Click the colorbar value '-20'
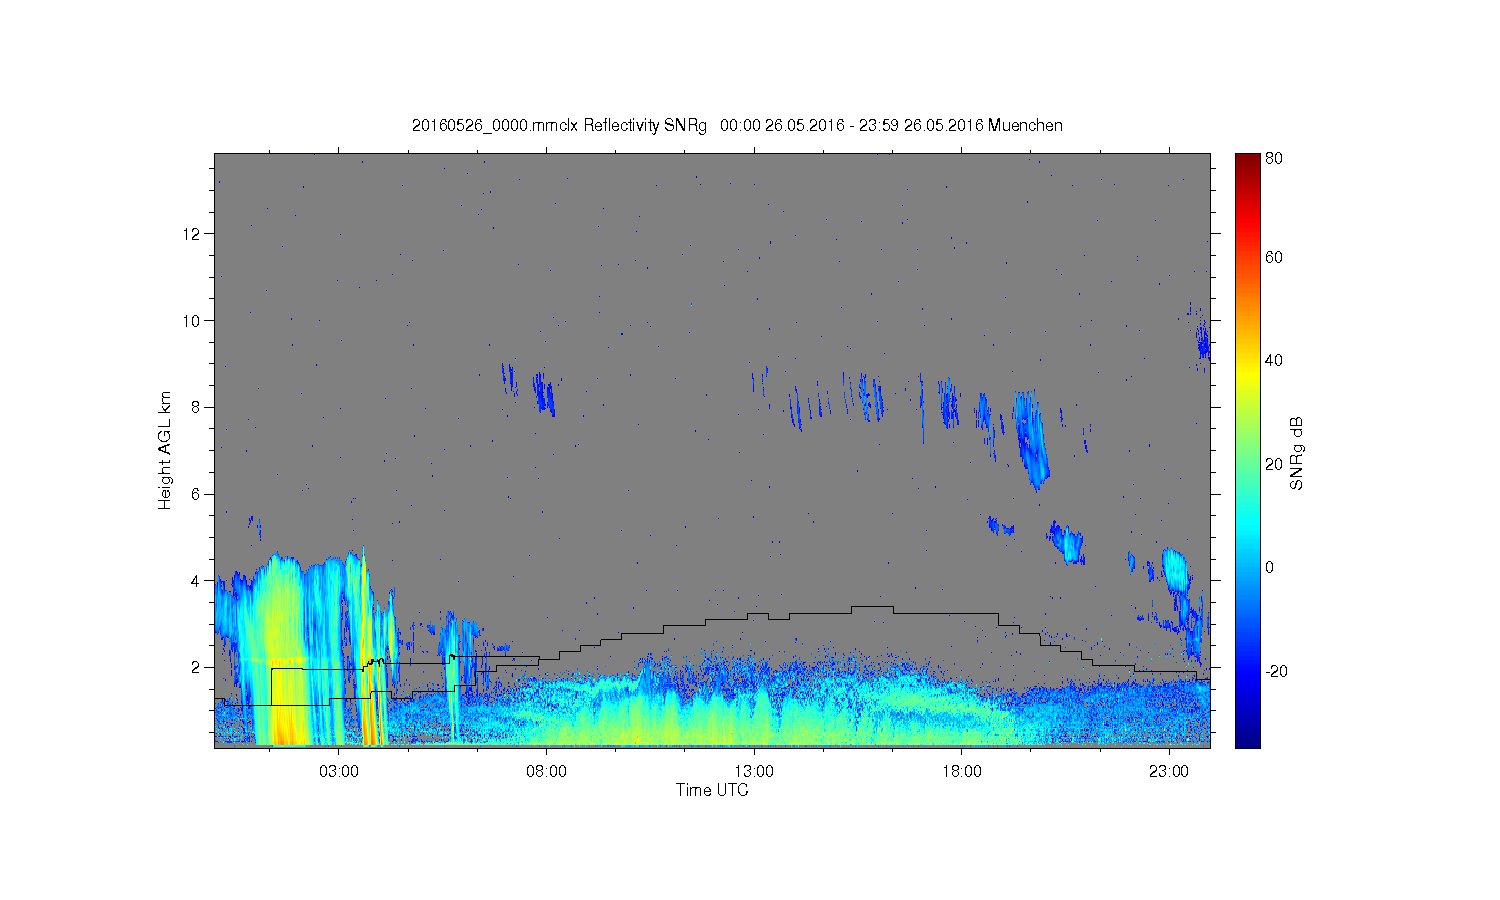Viewport: 1500px width, 900px height. click(1276, 671)
